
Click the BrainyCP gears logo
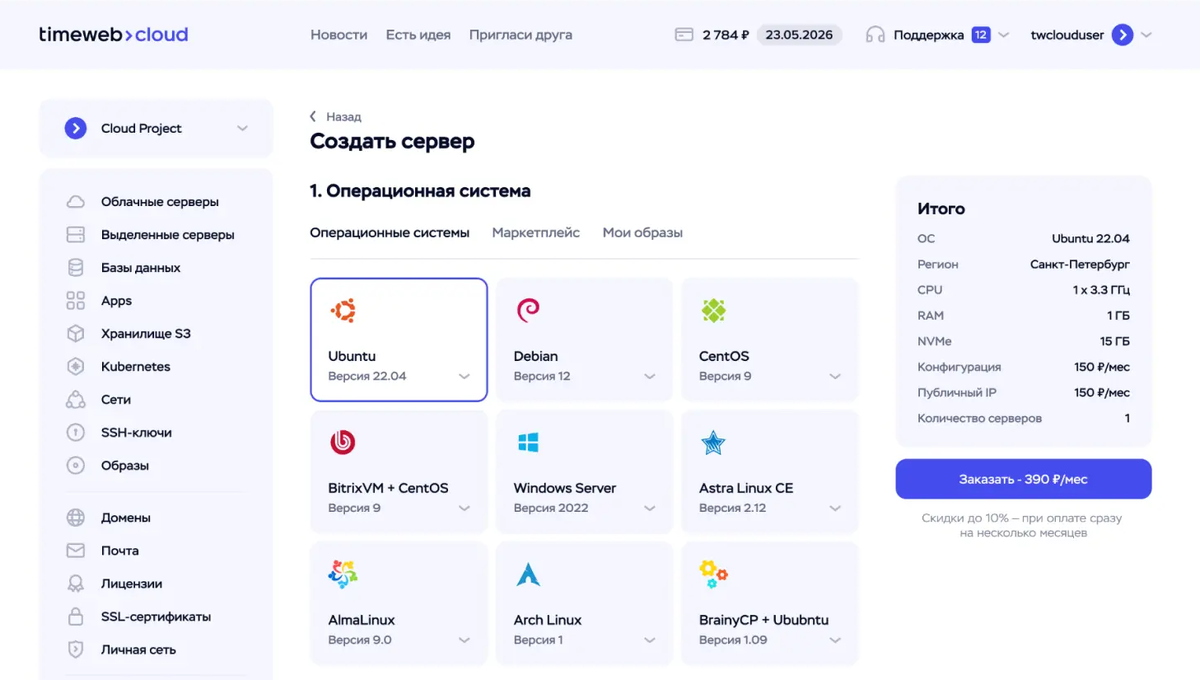pos(714,574)
